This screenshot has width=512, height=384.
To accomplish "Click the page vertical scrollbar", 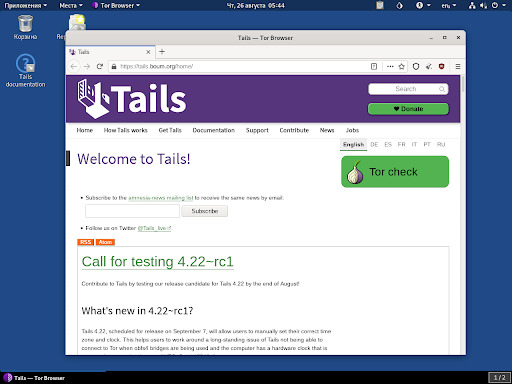I will (463, 215).
